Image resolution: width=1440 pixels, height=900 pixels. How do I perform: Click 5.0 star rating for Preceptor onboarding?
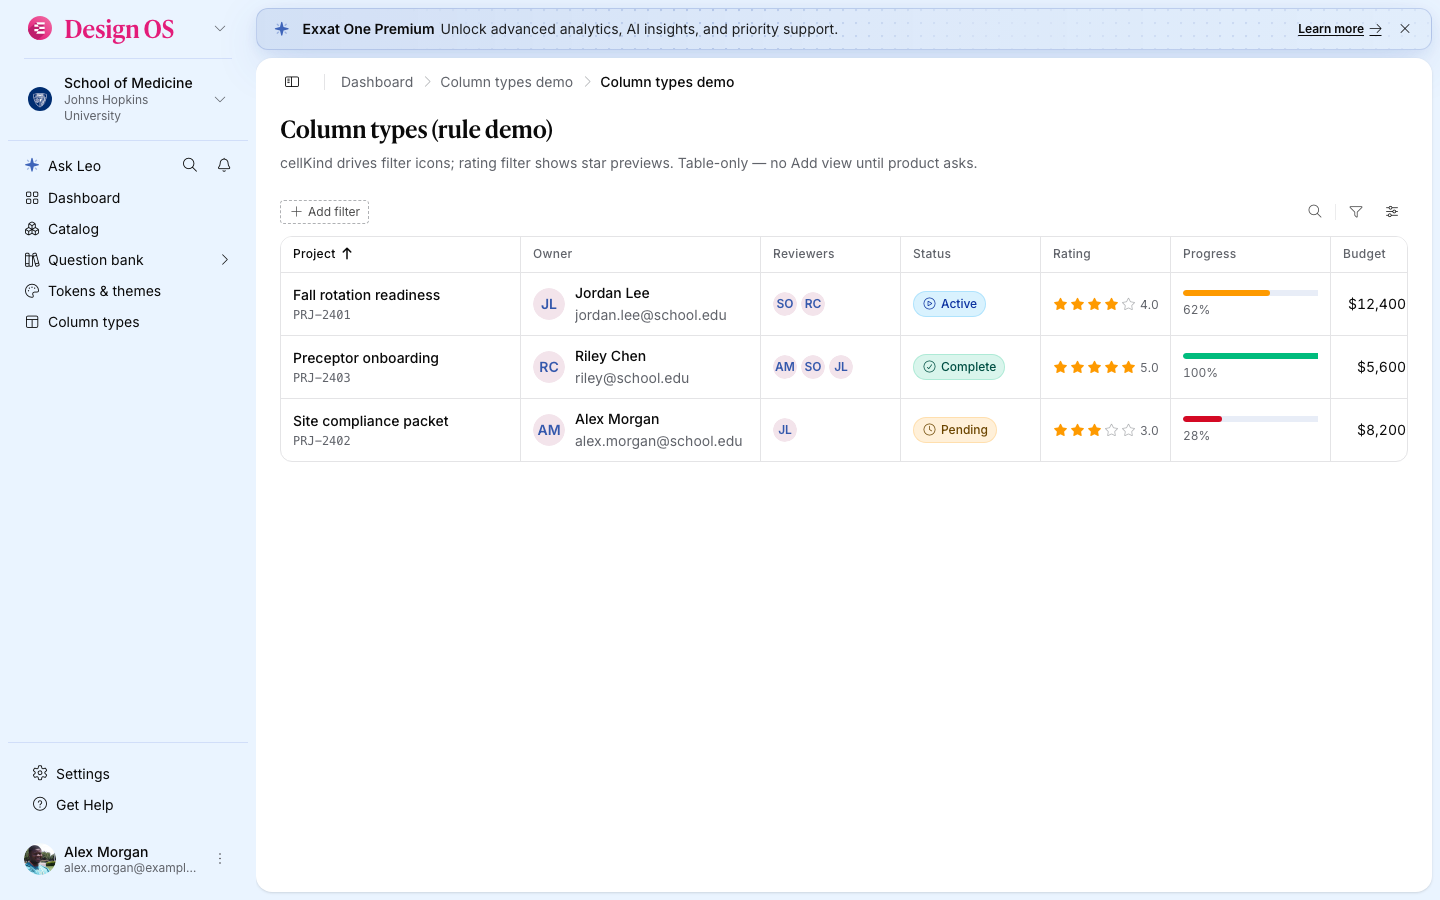click(1105, 367)
